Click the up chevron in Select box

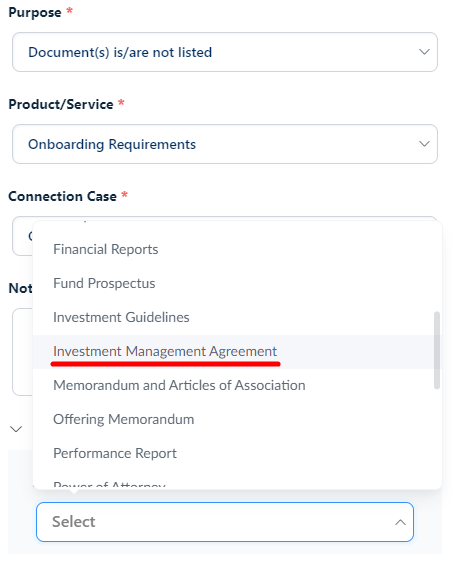pyautogui.click(x=400, y=522)
